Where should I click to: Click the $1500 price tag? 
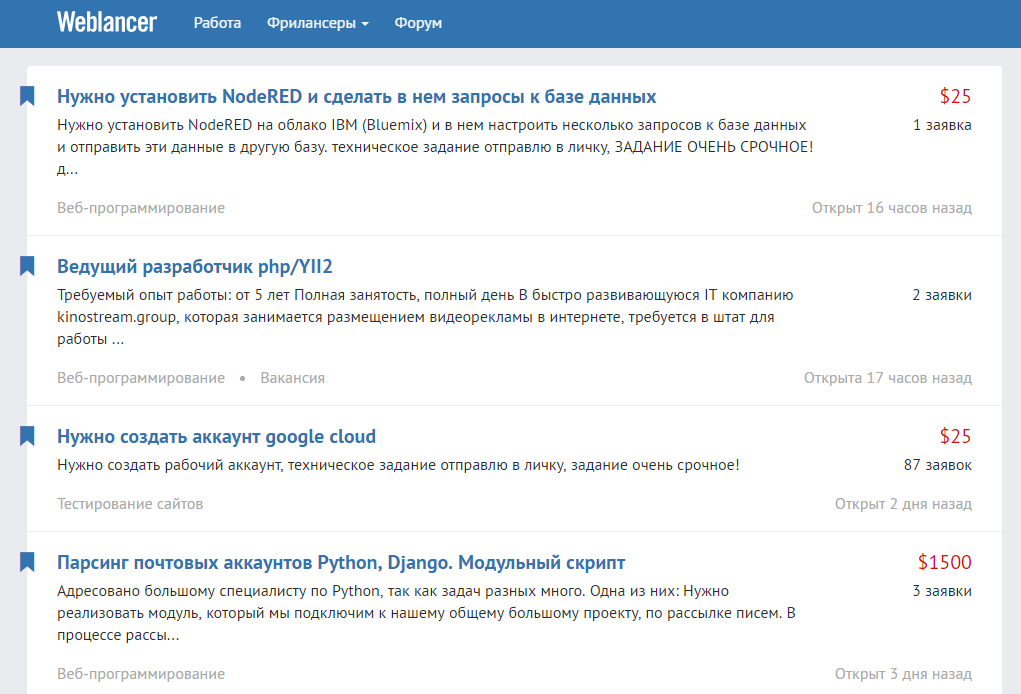pyautogui.click(x=947, y=562)
